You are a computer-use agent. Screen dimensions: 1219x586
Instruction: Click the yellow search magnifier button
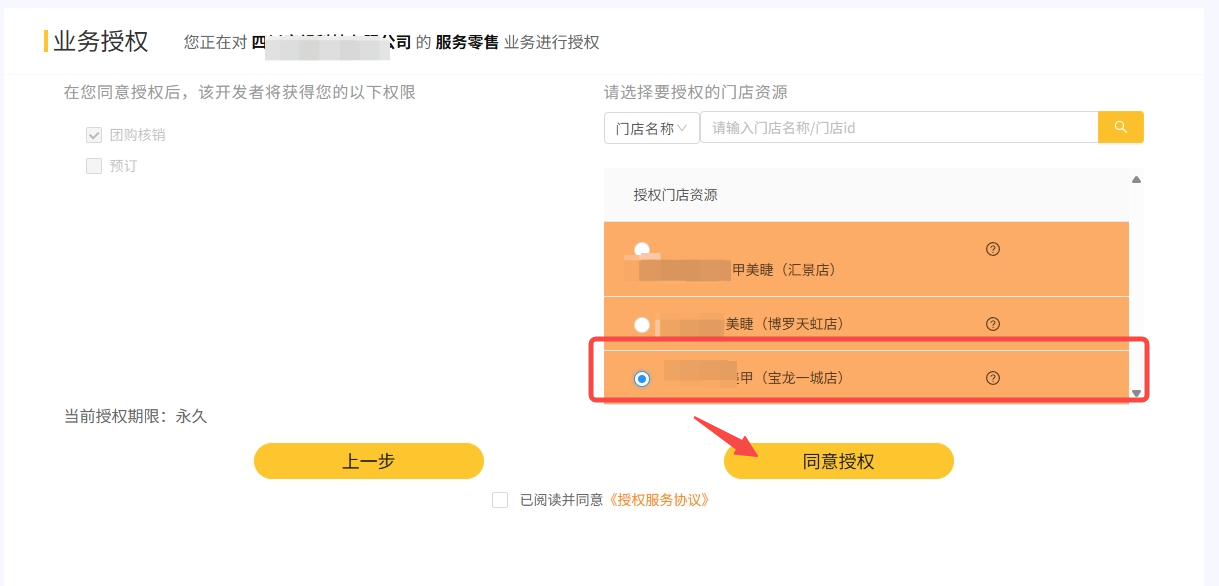(x=1120, y=127)
